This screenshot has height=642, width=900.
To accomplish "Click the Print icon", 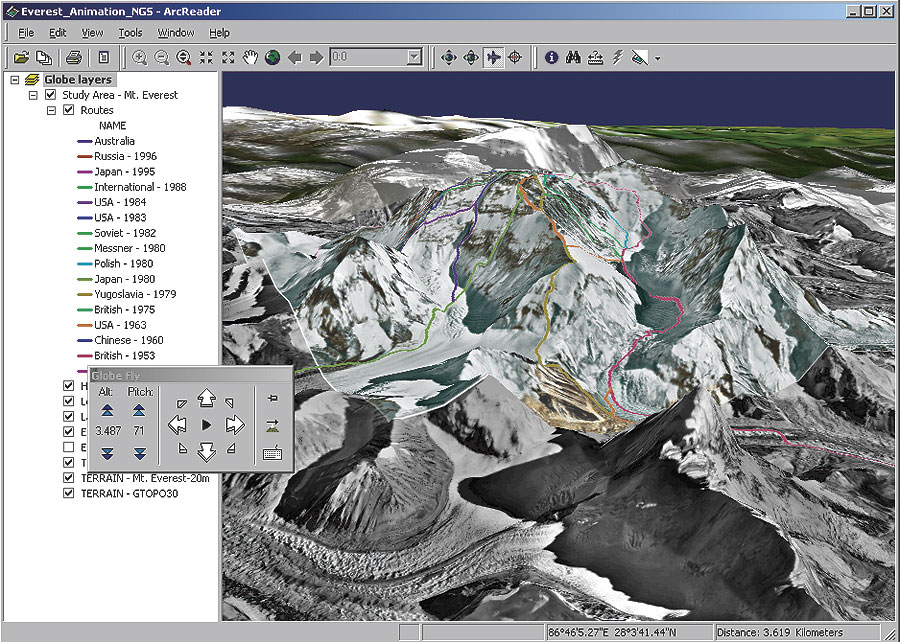I will [x=74, y=58].
